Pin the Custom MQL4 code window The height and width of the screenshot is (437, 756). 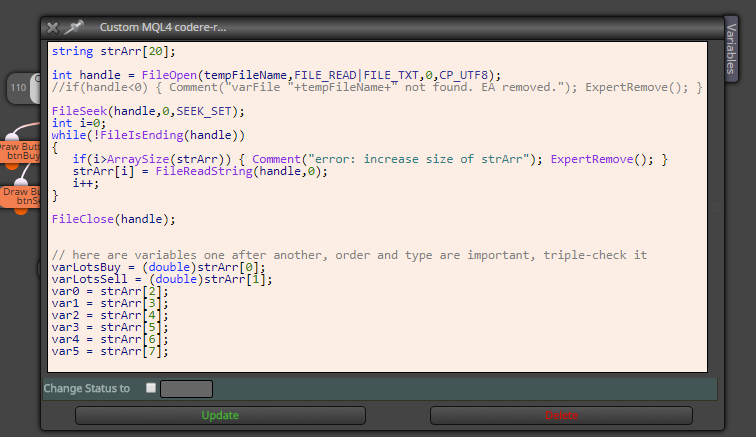coord(74,27)
